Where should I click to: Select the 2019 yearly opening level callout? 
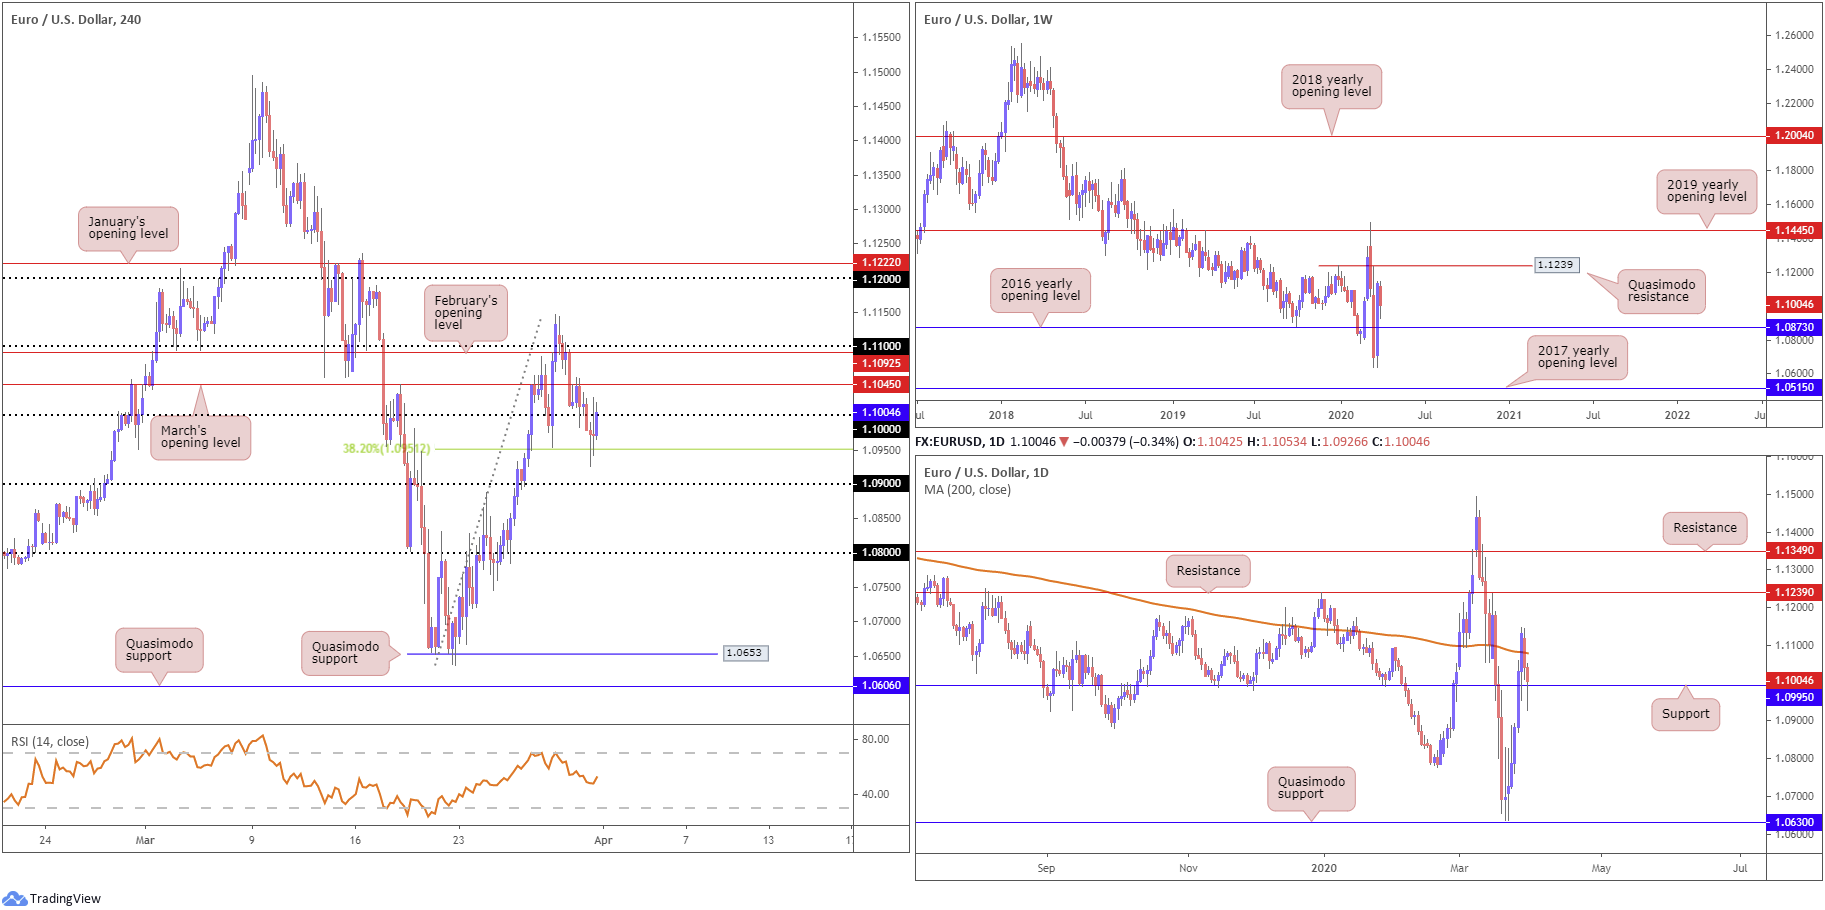(1706, 191)
